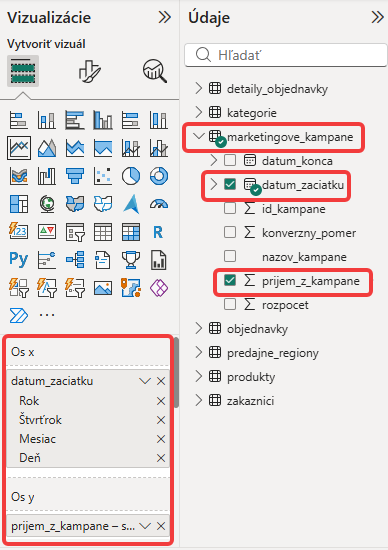388x550 pixels.
Task: Remove Deň level from the hierarchy
Action: (161, 458)
